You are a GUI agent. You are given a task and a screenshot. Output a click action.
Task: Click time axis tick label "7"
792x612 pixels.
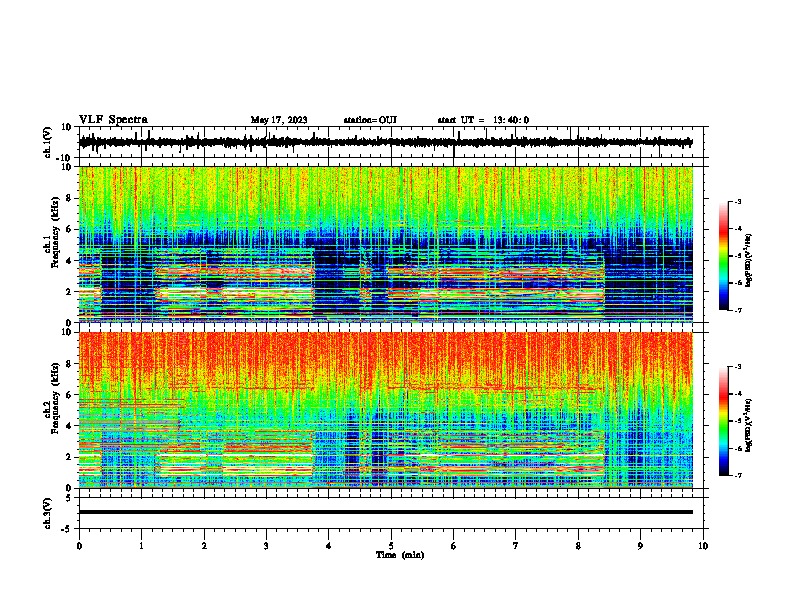tap(516, 546)
